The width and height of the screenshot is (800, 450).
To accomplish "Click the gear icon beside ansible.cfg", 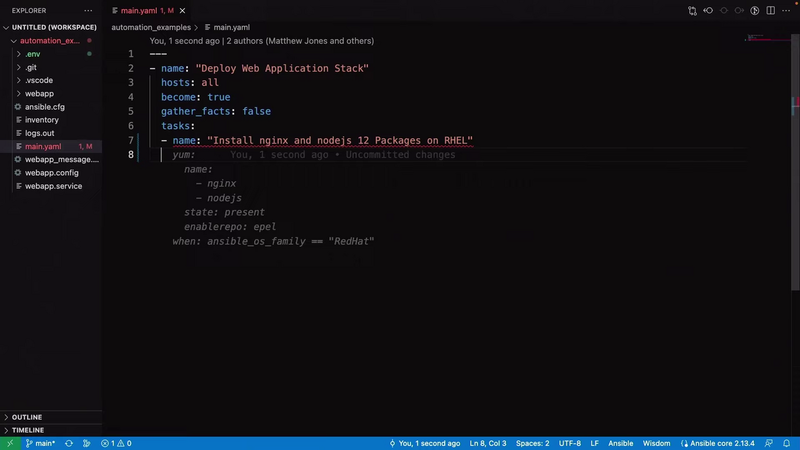I will pyautogui.click(x=18, y=107).
